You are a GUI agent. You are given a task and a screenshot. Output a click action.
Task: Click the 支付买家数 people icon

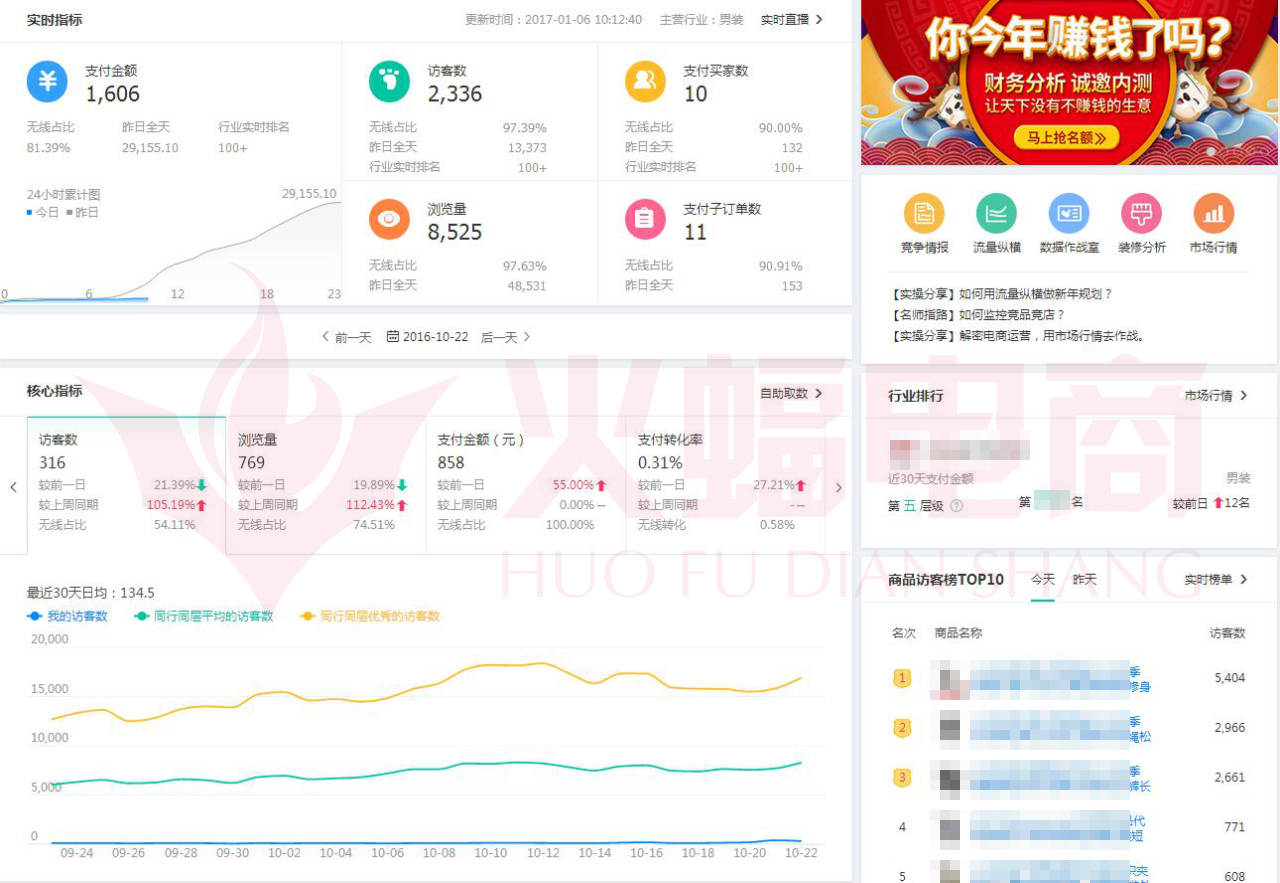click(x=645, y=82)
